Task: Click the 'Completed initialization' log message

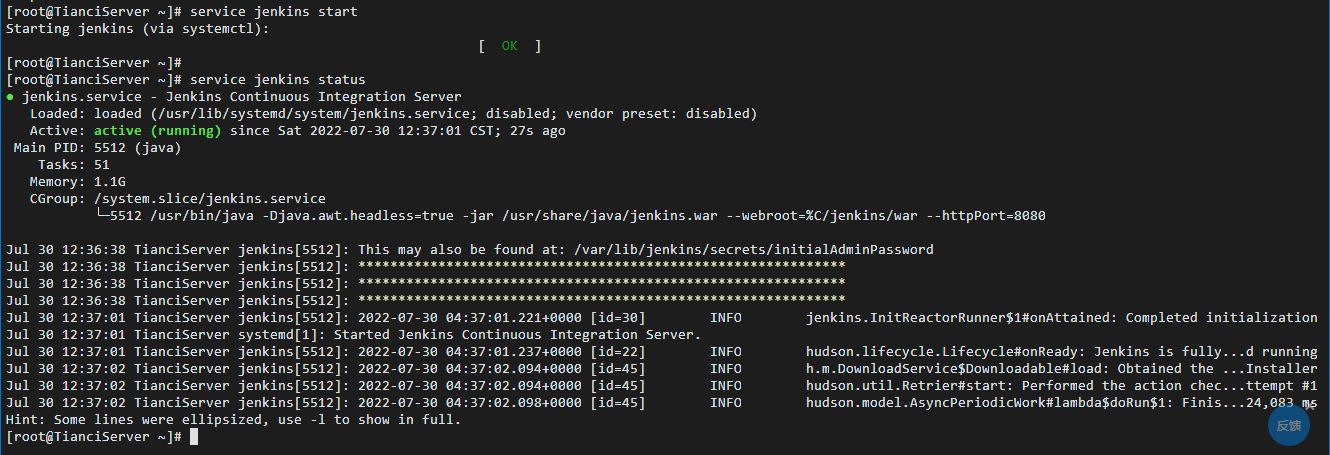Action: [x=1222, y=318]
